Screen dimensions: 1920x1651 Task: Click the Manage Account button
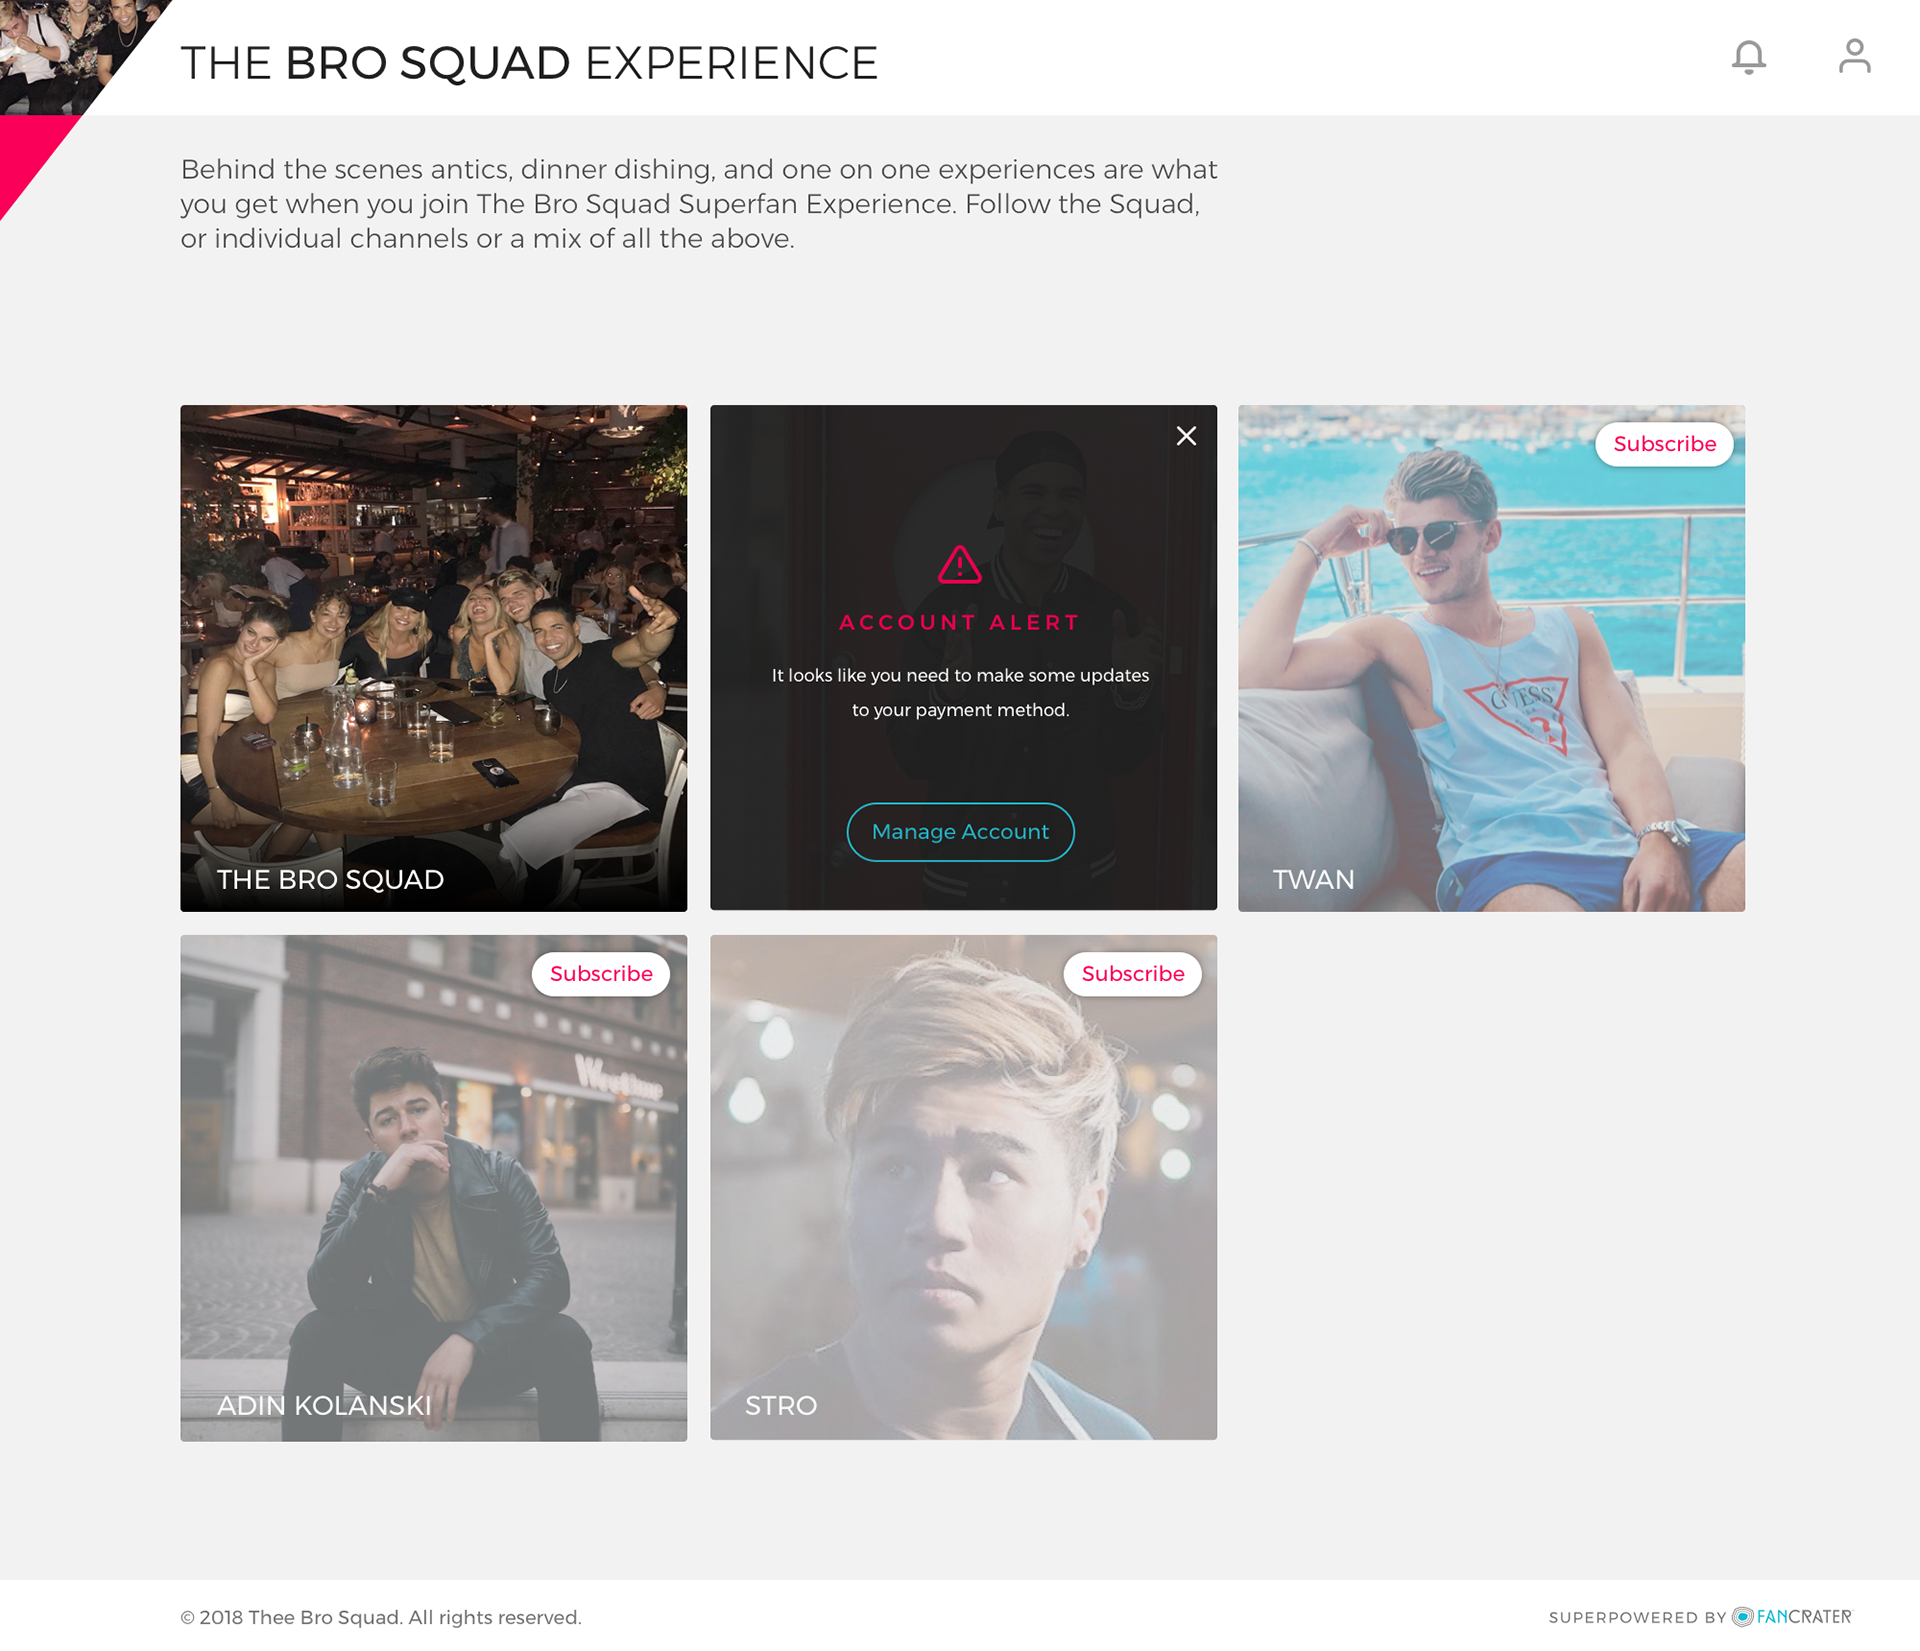961,832
